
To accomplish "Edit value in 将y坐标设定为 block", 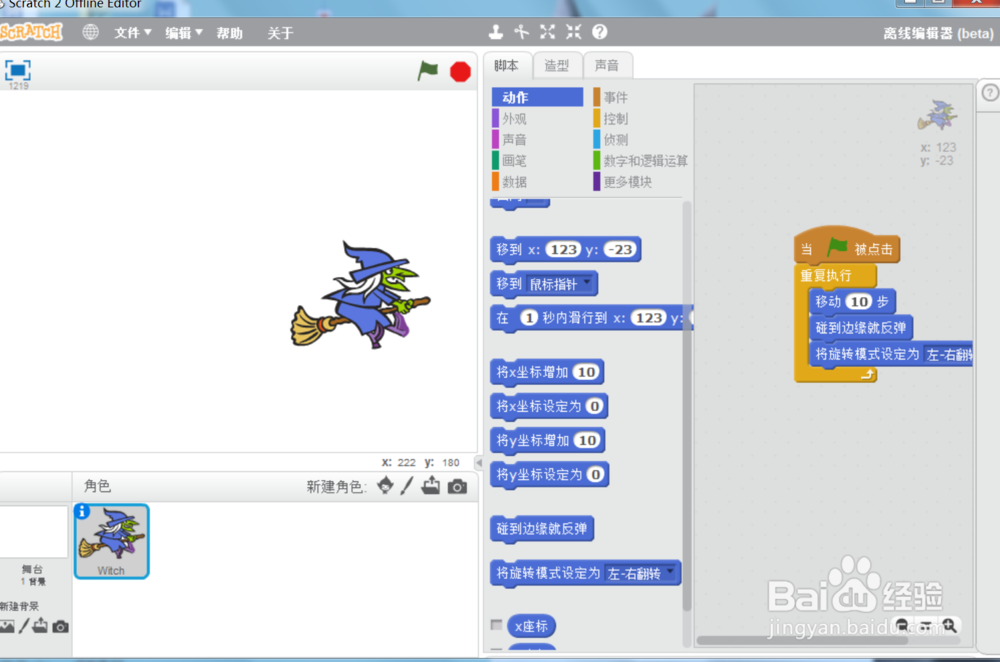I will [596, 474].
